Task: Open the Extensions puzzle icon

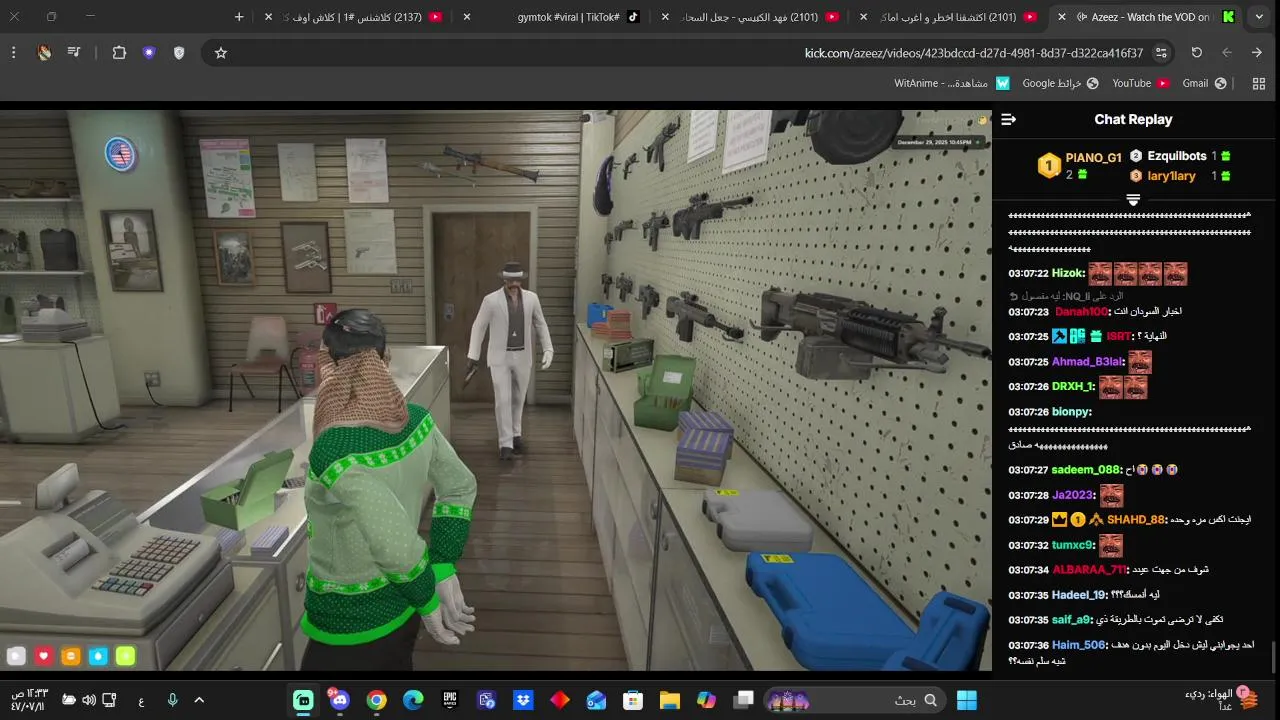Action: click(x=119, y=53)
